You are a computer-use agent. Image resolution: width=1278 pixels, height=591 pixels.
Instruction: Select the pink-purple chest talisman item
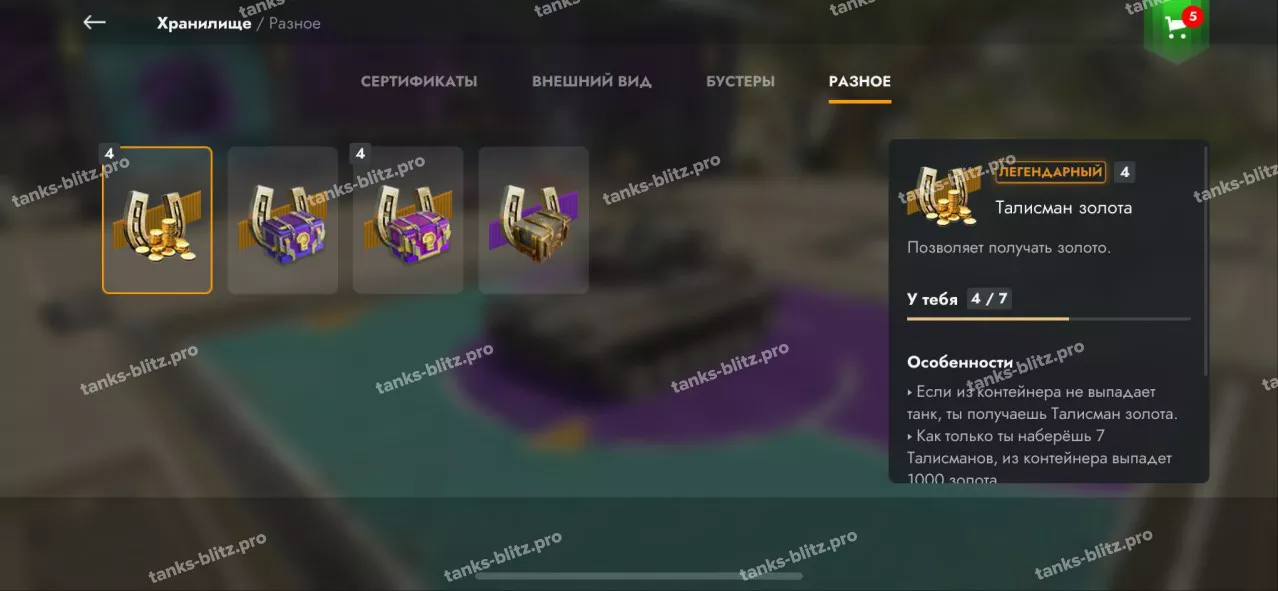click(x=408, y=220)
